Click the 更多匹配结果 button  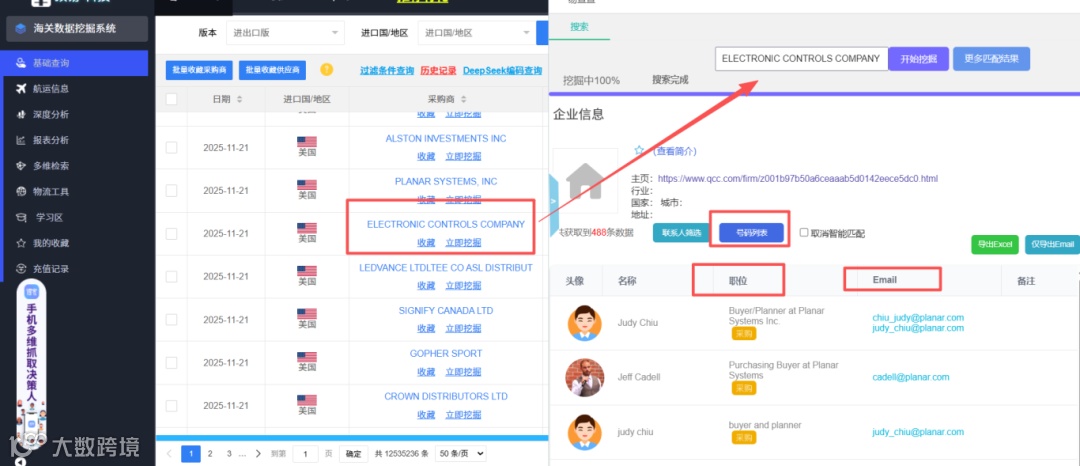click(x=992, y=59)
